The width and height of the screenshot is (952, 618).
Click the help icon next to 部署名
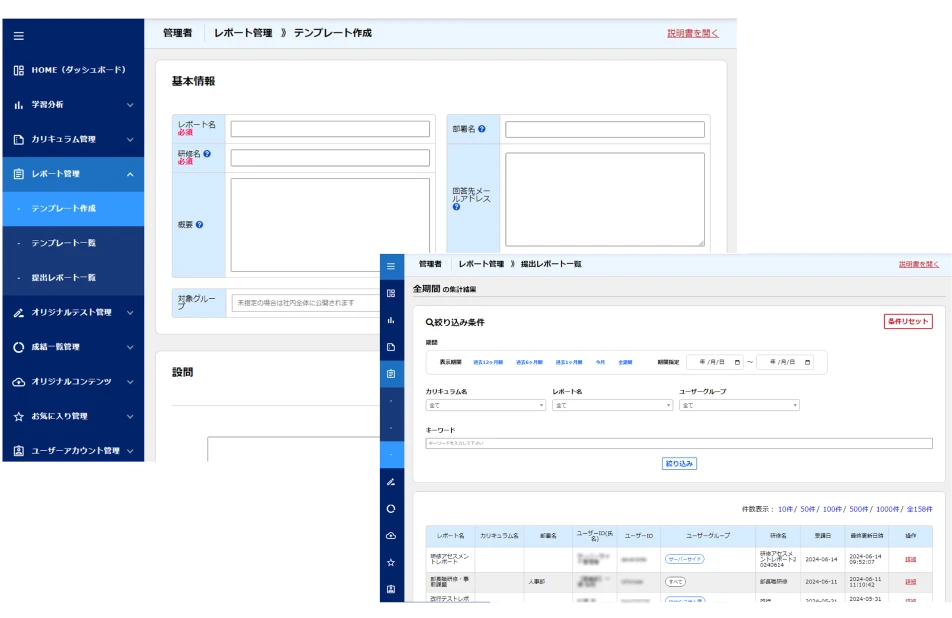coord(482,129)
